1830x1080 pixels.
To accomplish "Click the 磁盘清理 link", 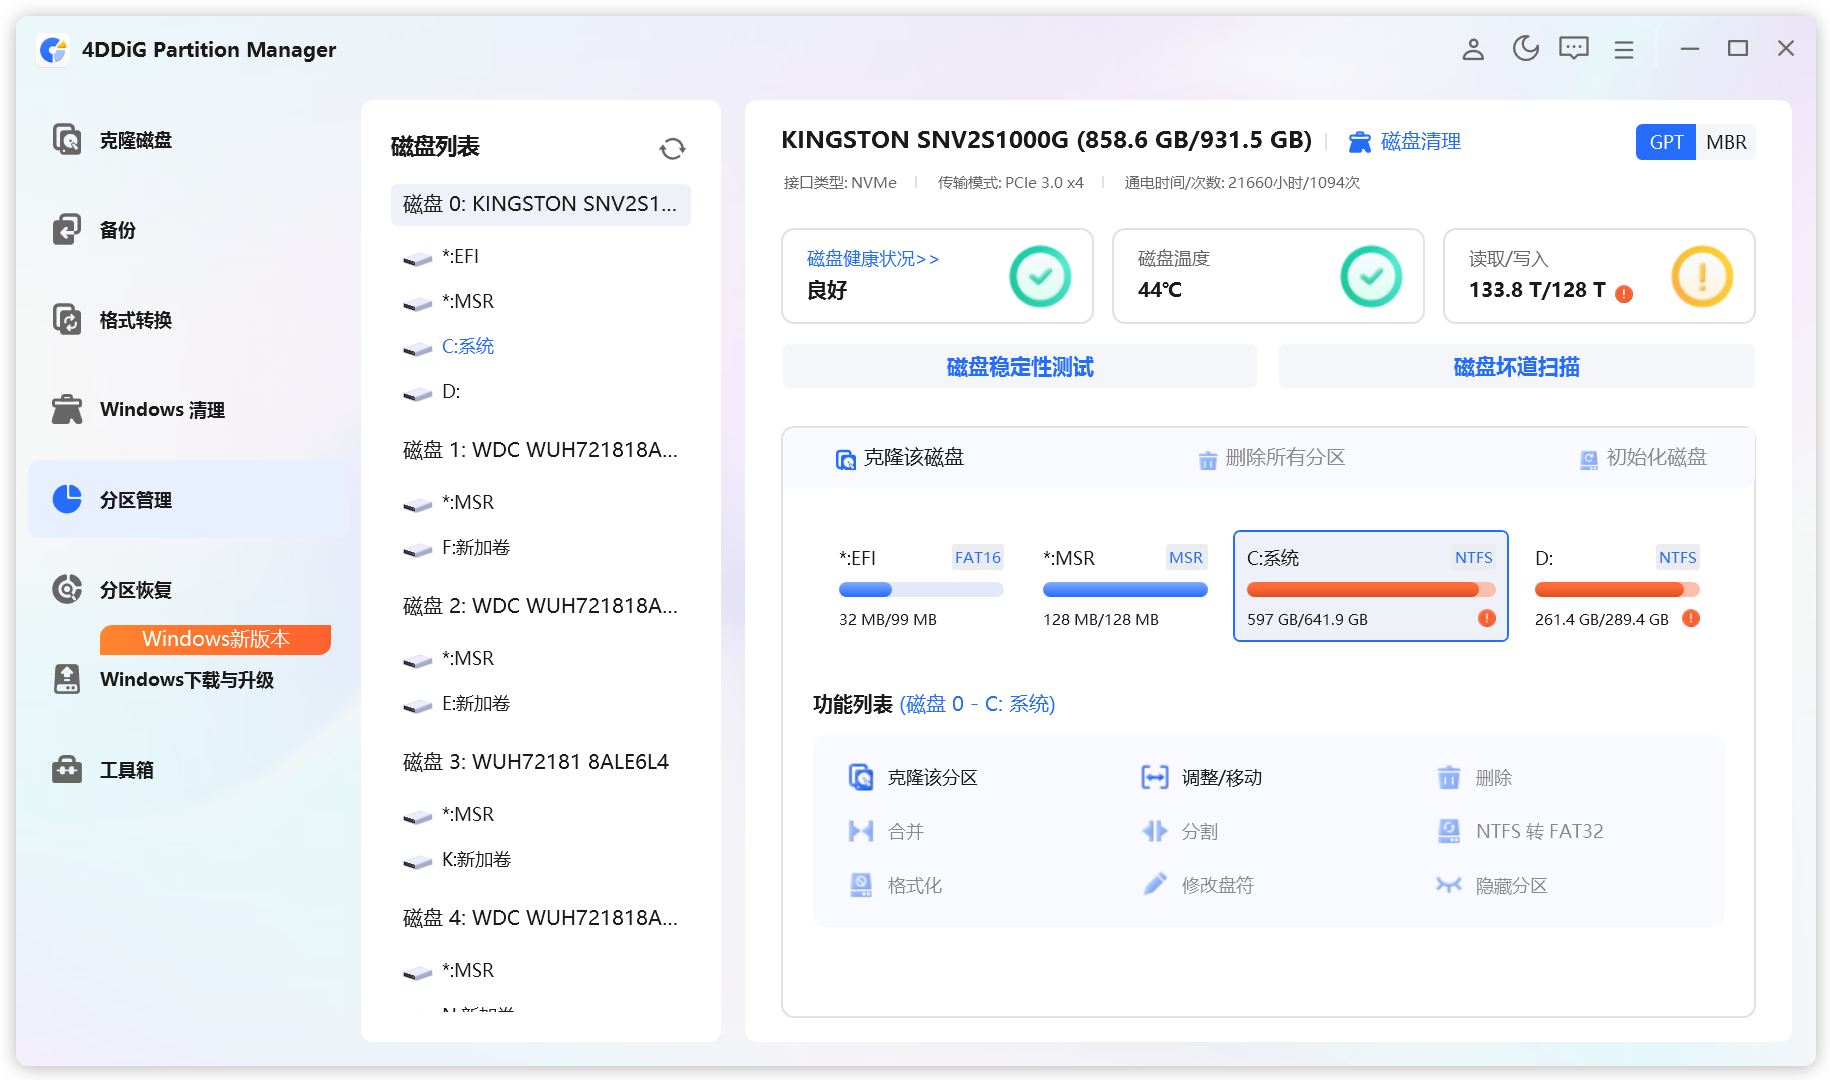I will [x=1404, y=142].
